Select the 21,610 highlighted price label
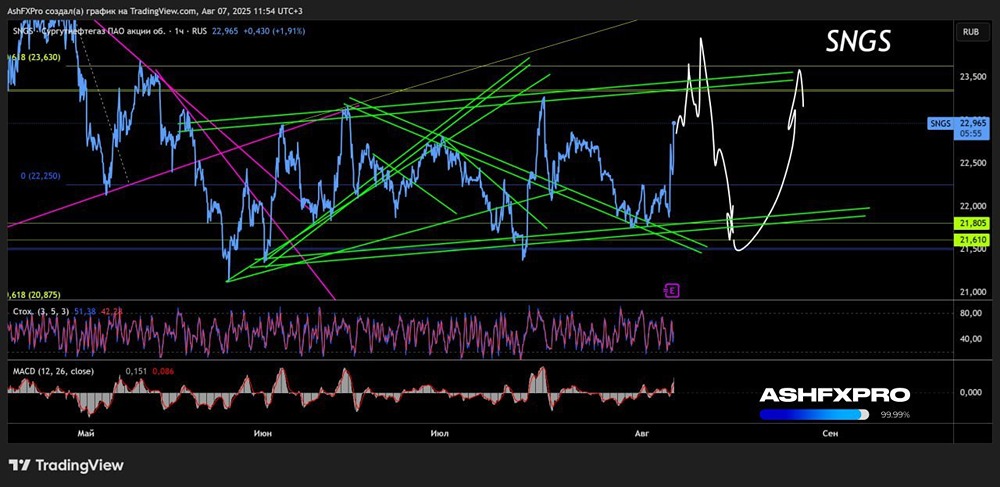The width and height of the screenshot is (1000, 487). coord(971,239)
